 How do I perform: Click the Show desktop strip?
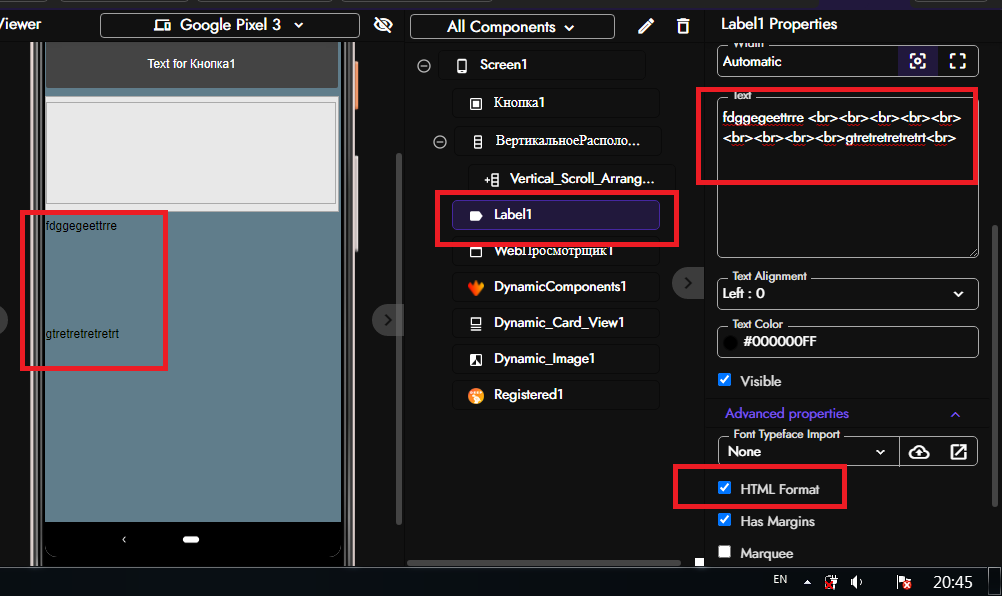pyautogui.click(x=996, y=582)
